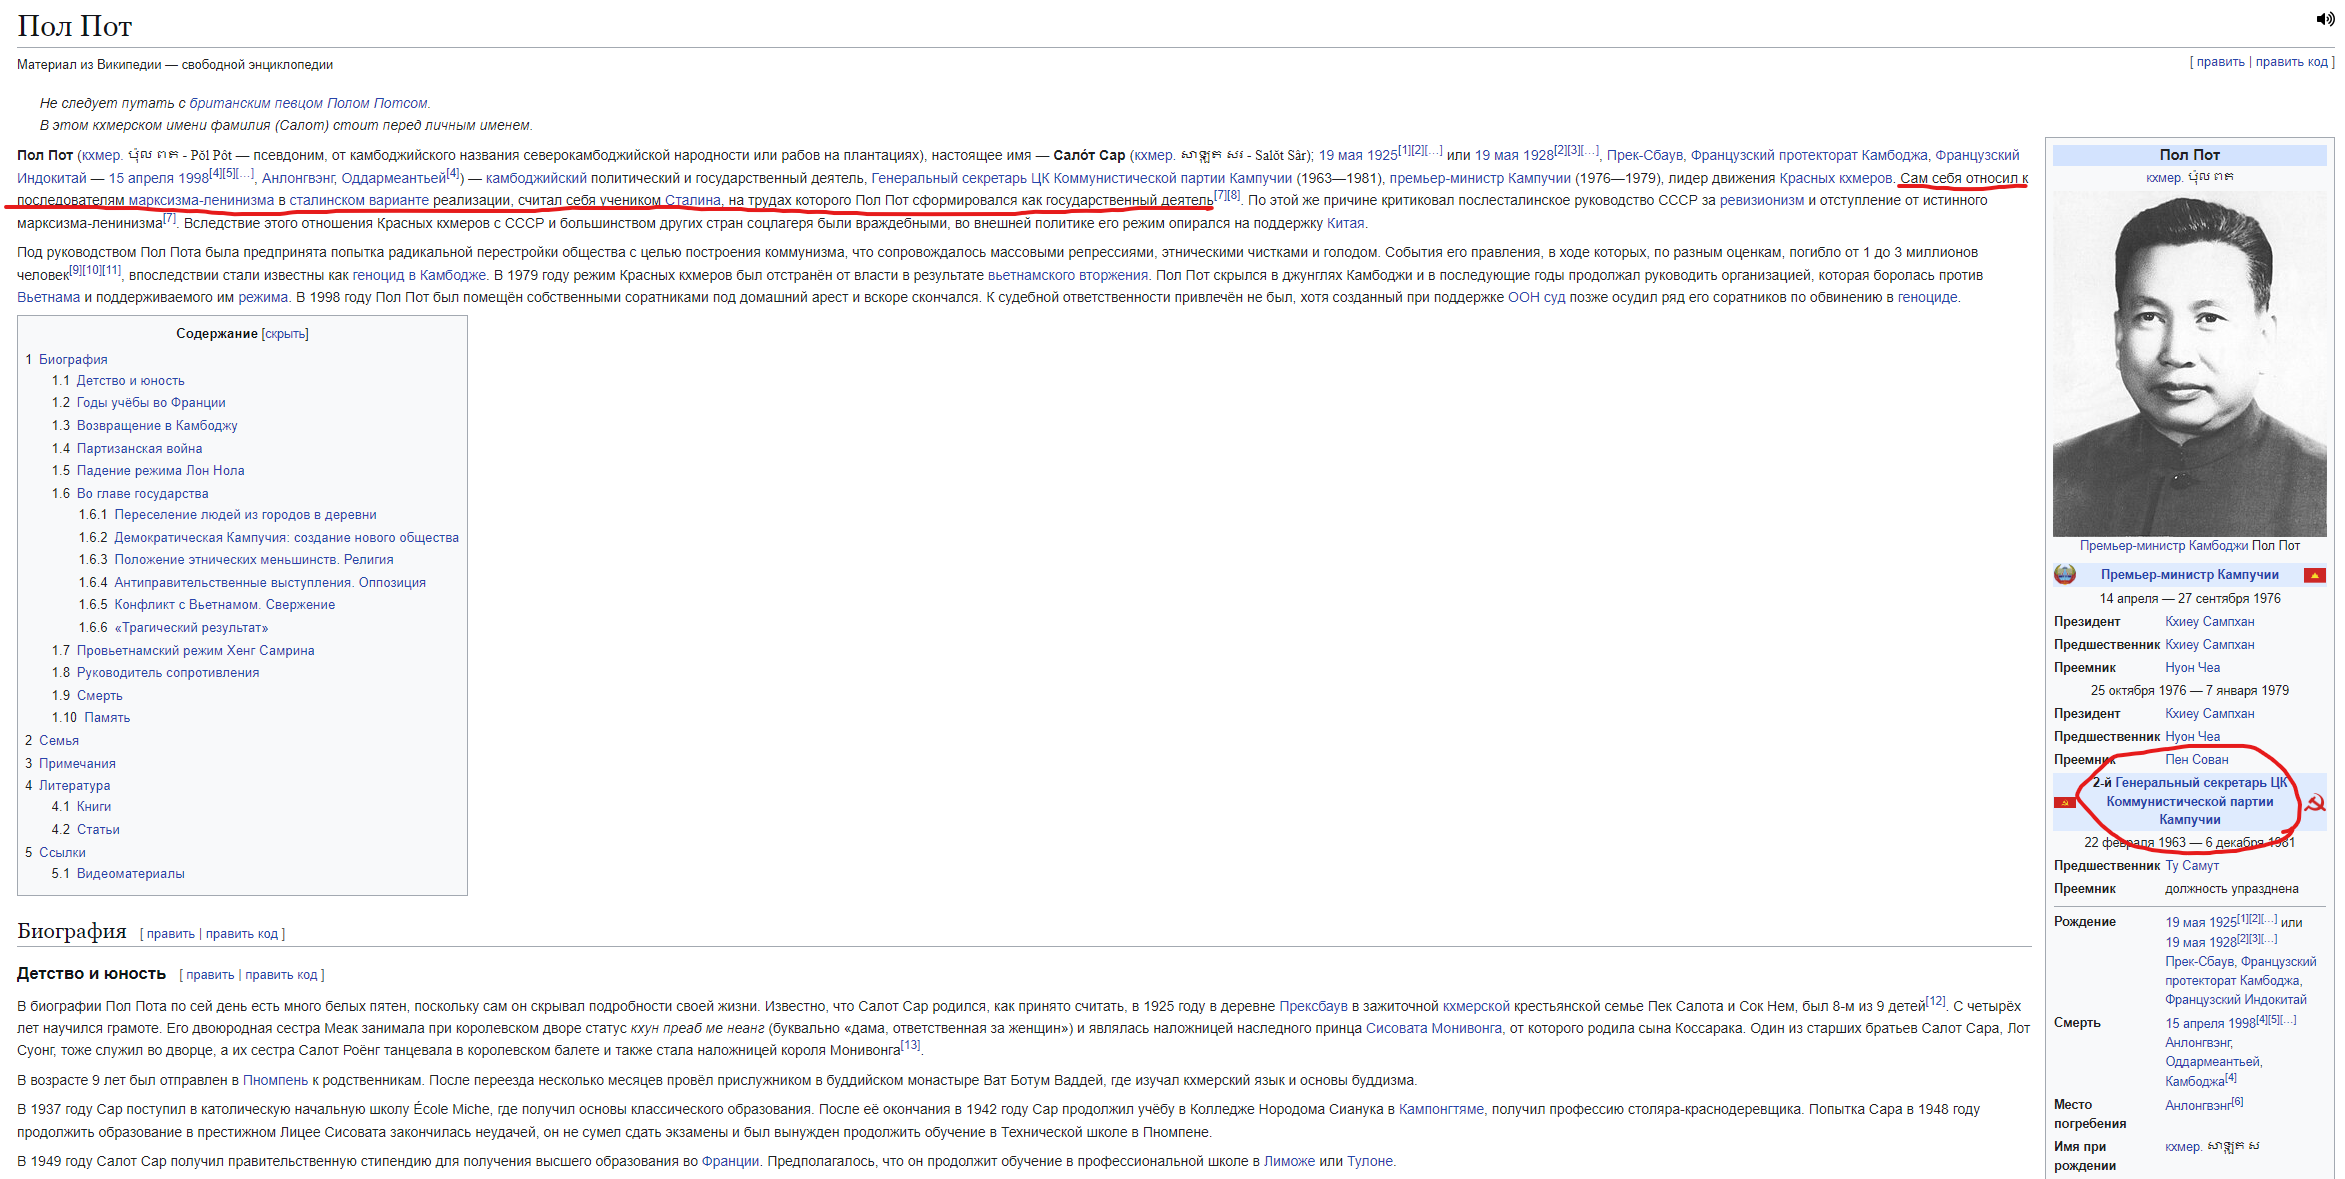The width and height of the screenshot is (2345, 1179).
Task: Click the red Kampuchea flag icon
Action: coord(2314,575)
